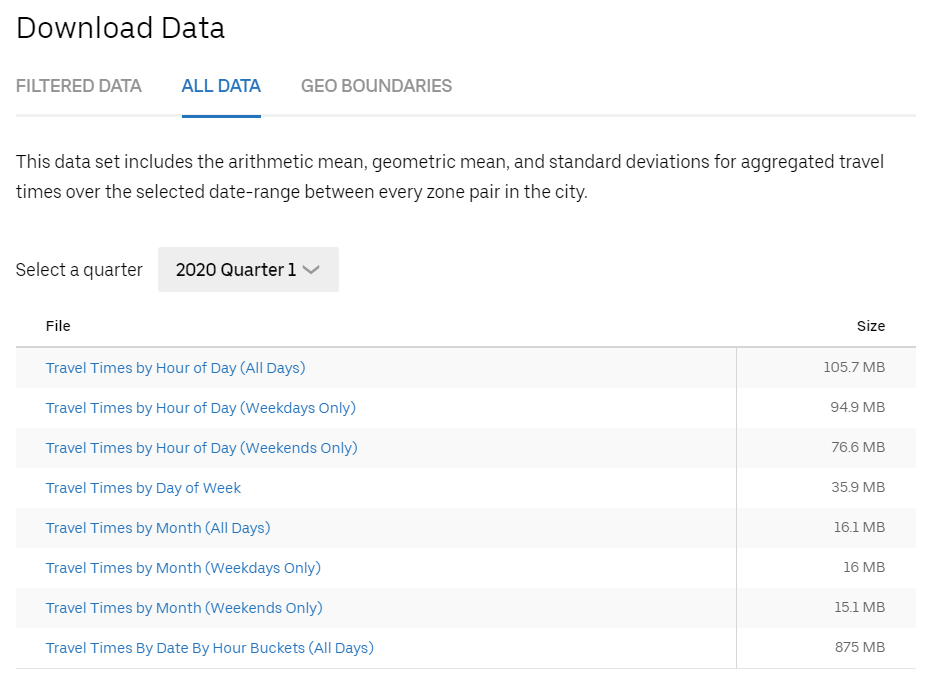
Task: Select the All Data tab
Action: click(x=221, y=86)
